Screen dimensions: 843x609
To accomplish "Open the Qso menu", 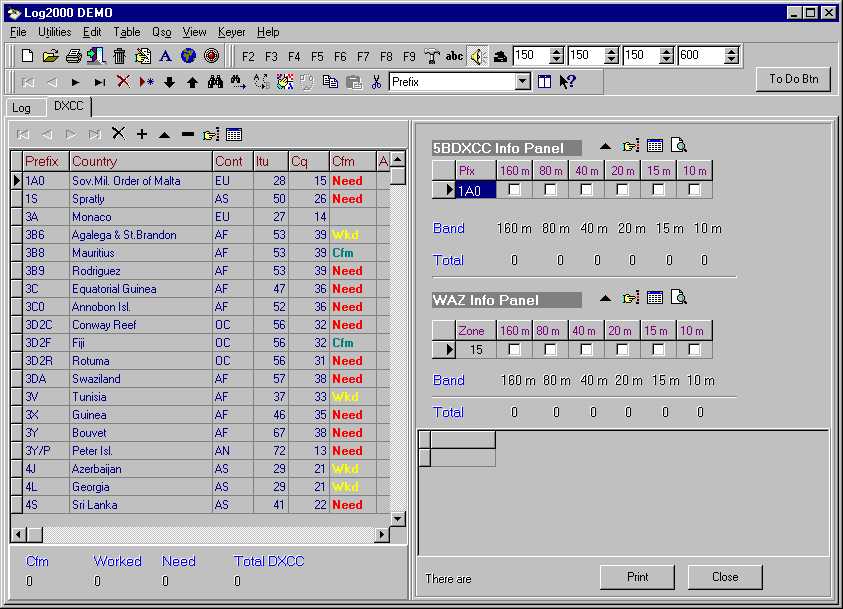I will pyautogui.click(x=162, y=32).
